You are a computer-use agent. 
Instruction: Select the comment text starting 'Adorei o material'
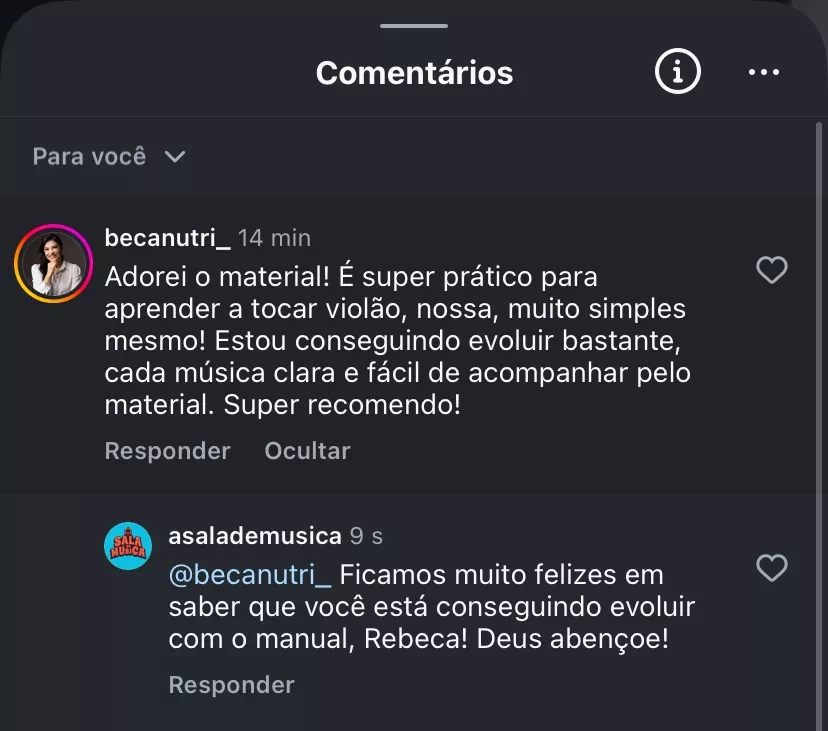397,340
